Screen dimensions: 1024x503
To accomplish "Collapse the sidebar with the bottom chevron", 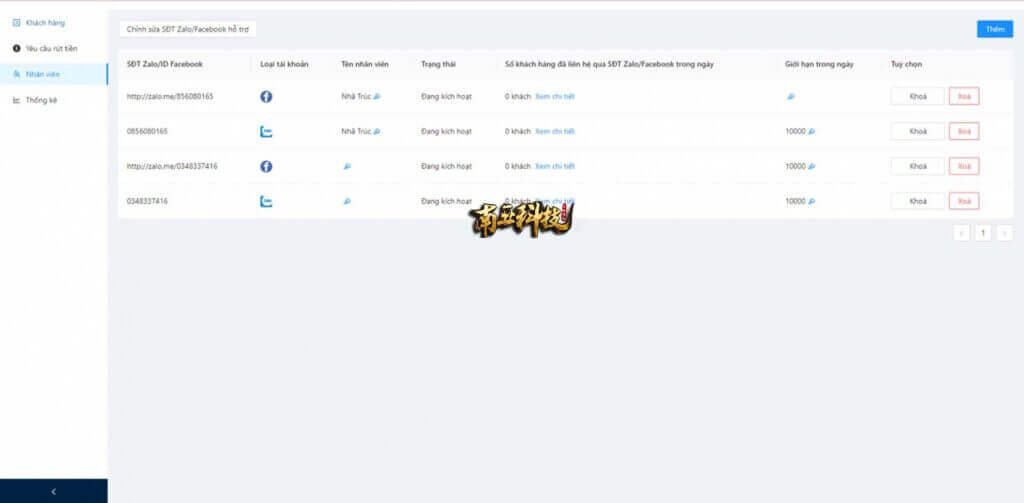I will point(53,491).
